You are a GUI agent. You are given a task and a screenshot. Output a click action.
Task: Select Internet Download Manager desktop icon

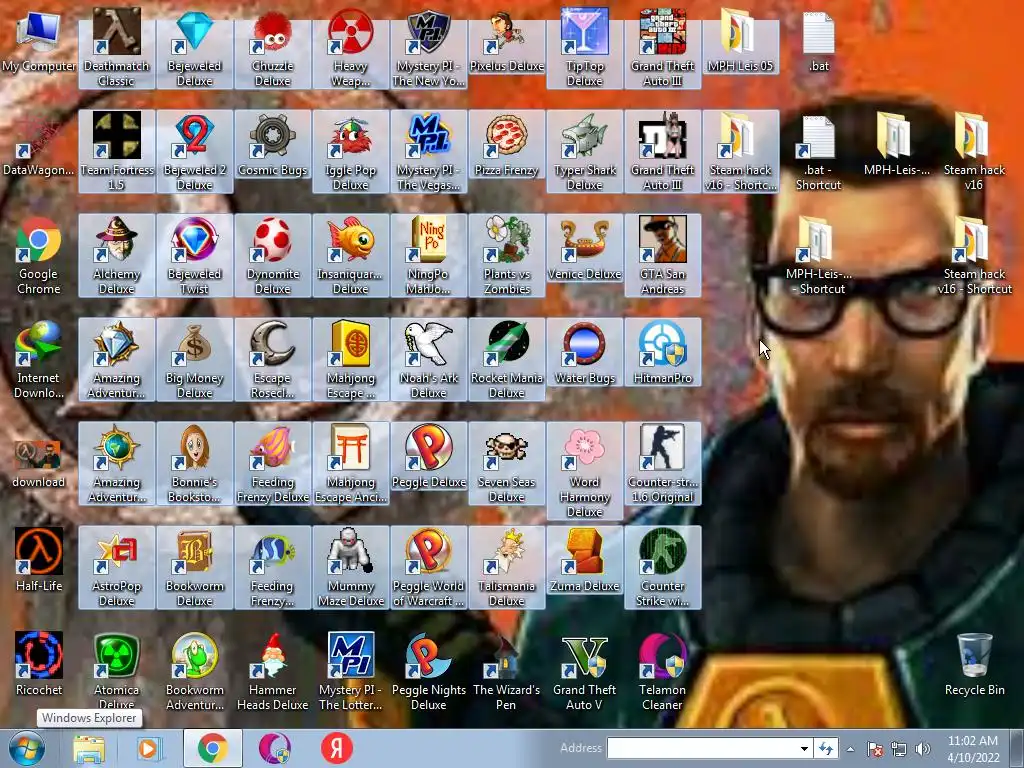[39, 359]
